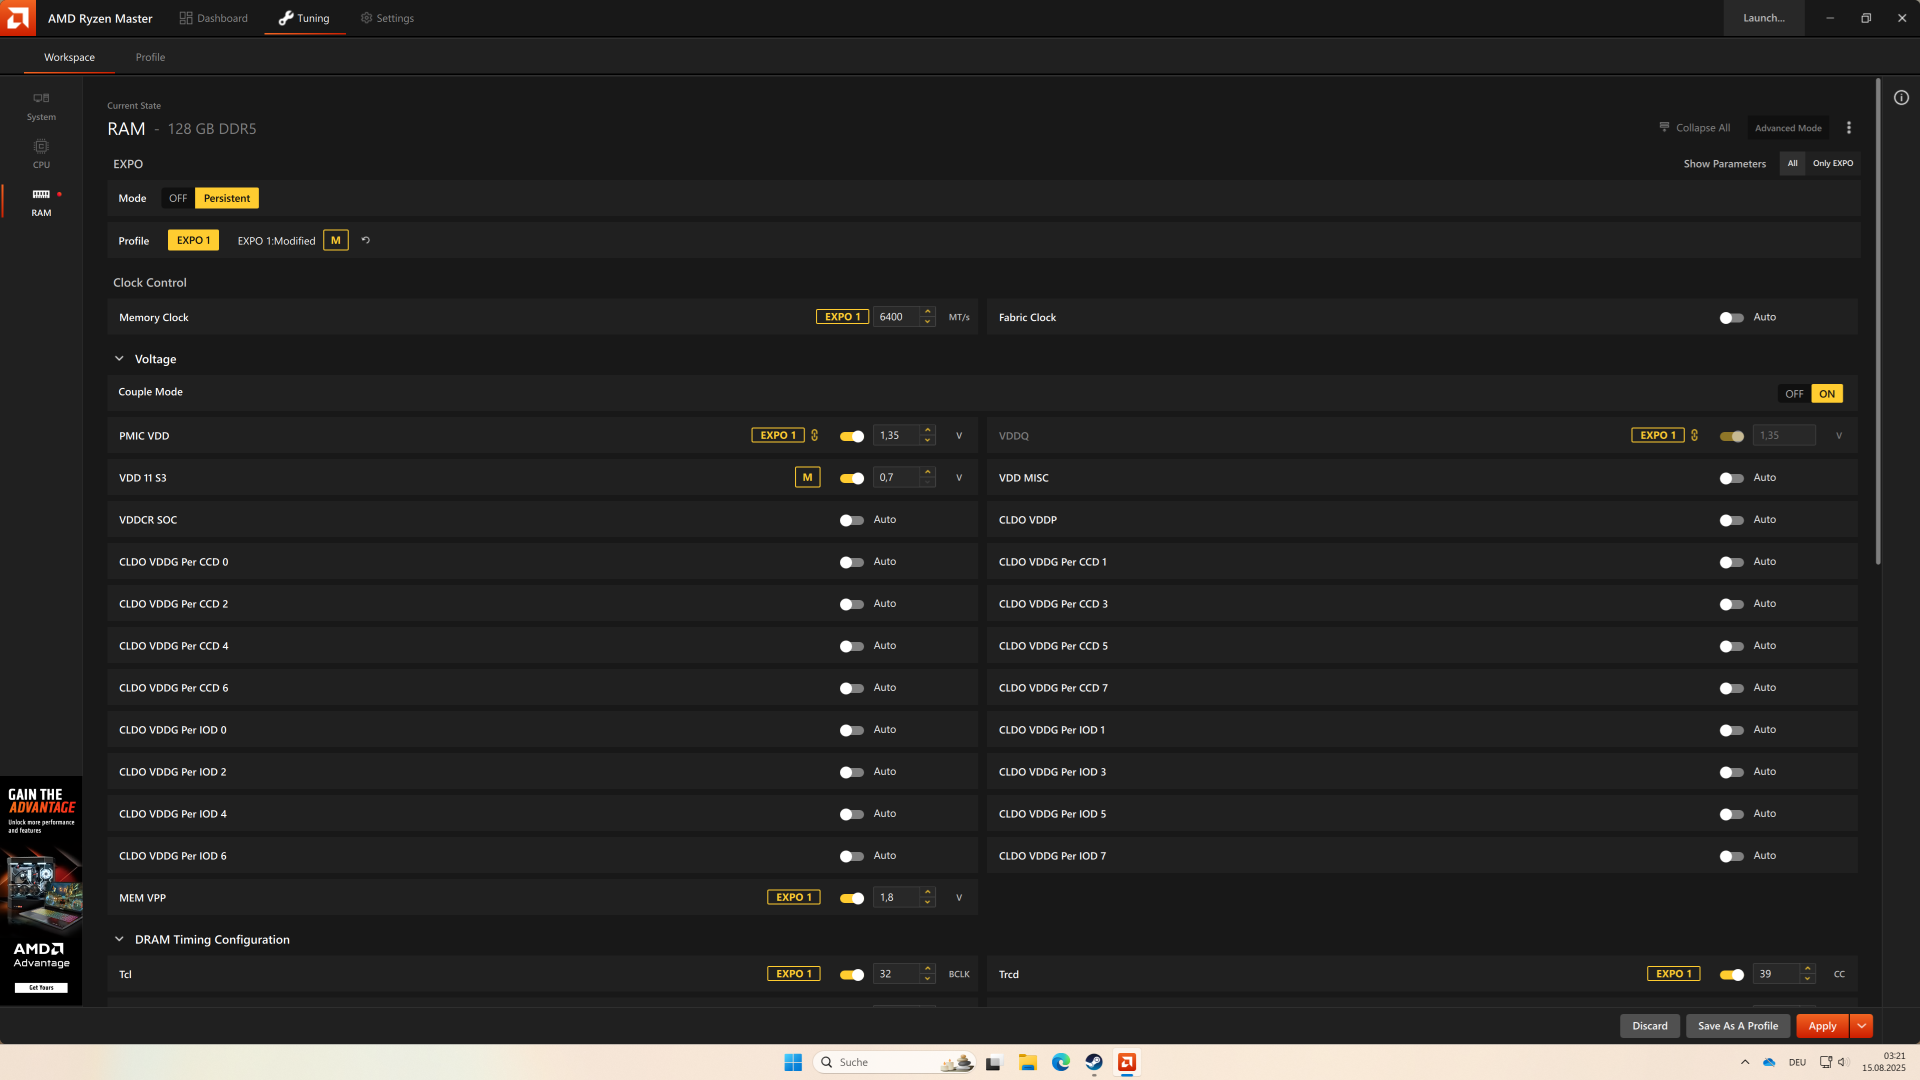Click EXPO 1 badge on MEM VPP
Viewport: 1920px width, 1080px height.
[794, 897]
